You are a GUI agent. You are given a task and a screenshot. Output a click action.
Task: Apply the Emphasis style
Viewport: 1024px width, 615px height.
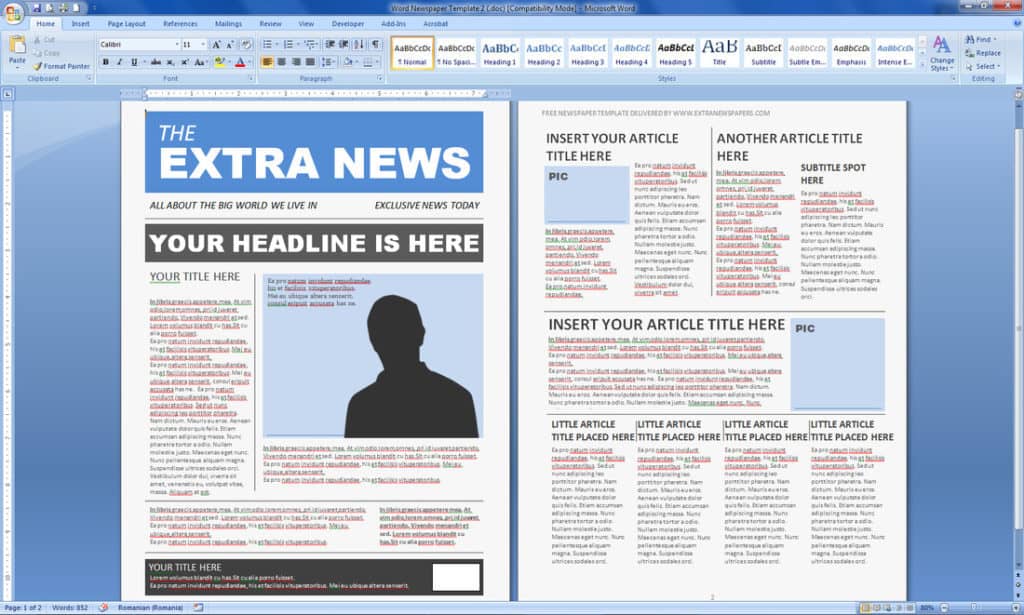[851, 53]
